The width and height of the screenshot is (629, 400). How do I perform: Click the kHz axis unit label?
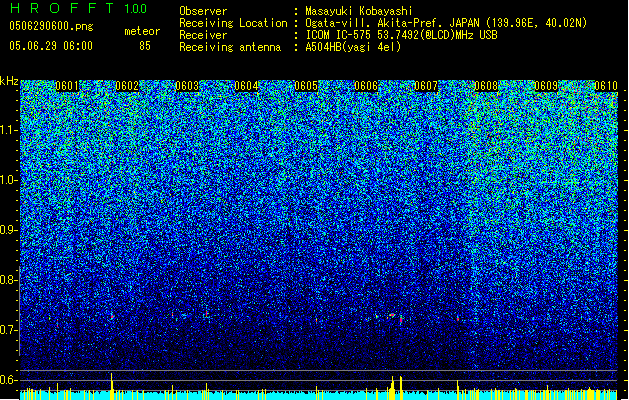tap(9, 81)
